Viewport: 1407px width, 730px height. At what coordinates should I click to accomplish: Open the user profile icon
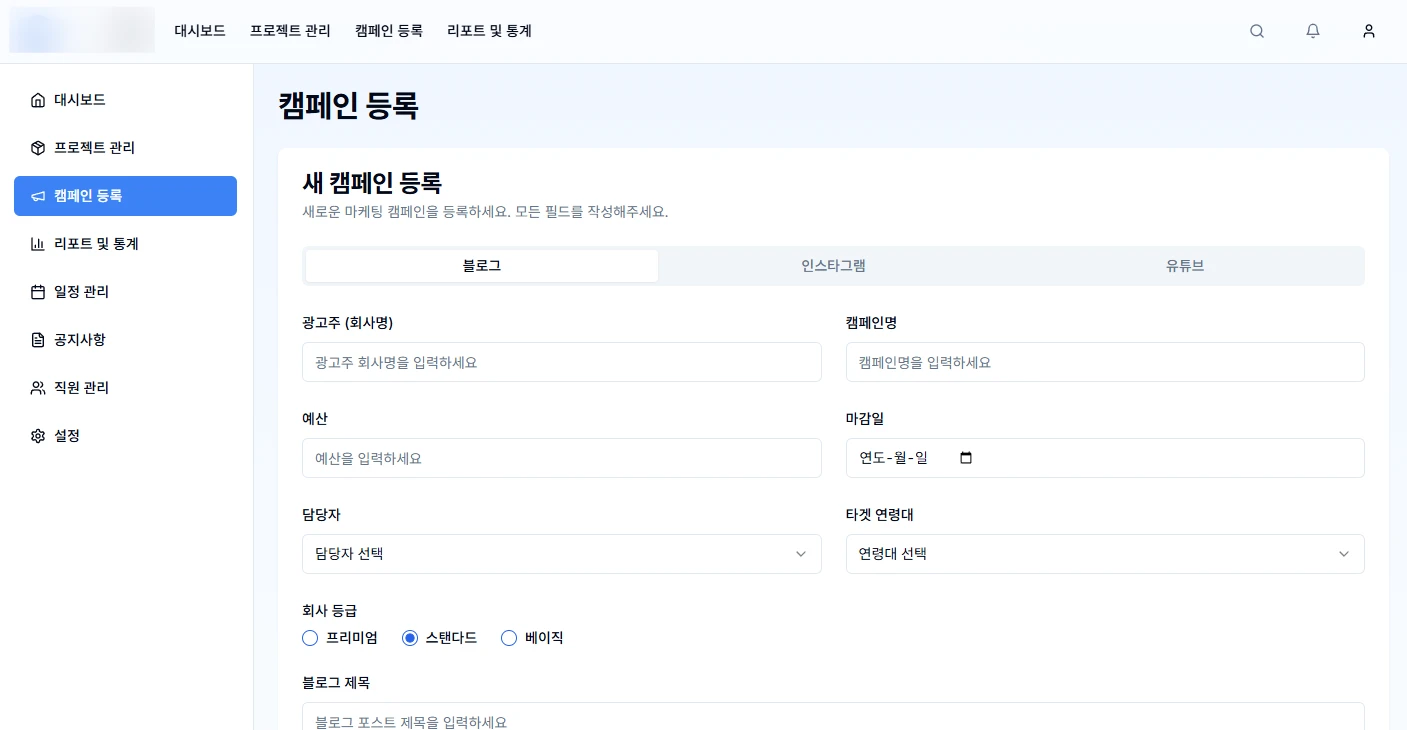(1369, 31)
